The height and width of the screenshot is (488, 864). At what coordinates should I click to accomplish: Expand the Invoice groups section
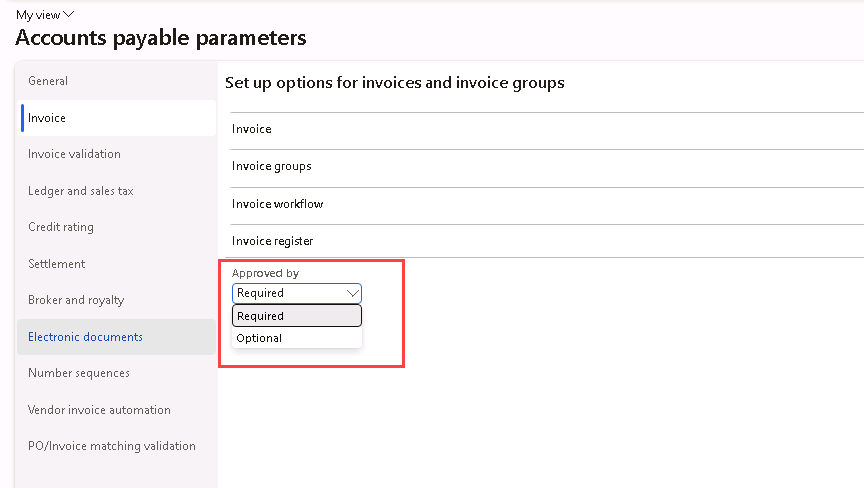coord(272,166)
